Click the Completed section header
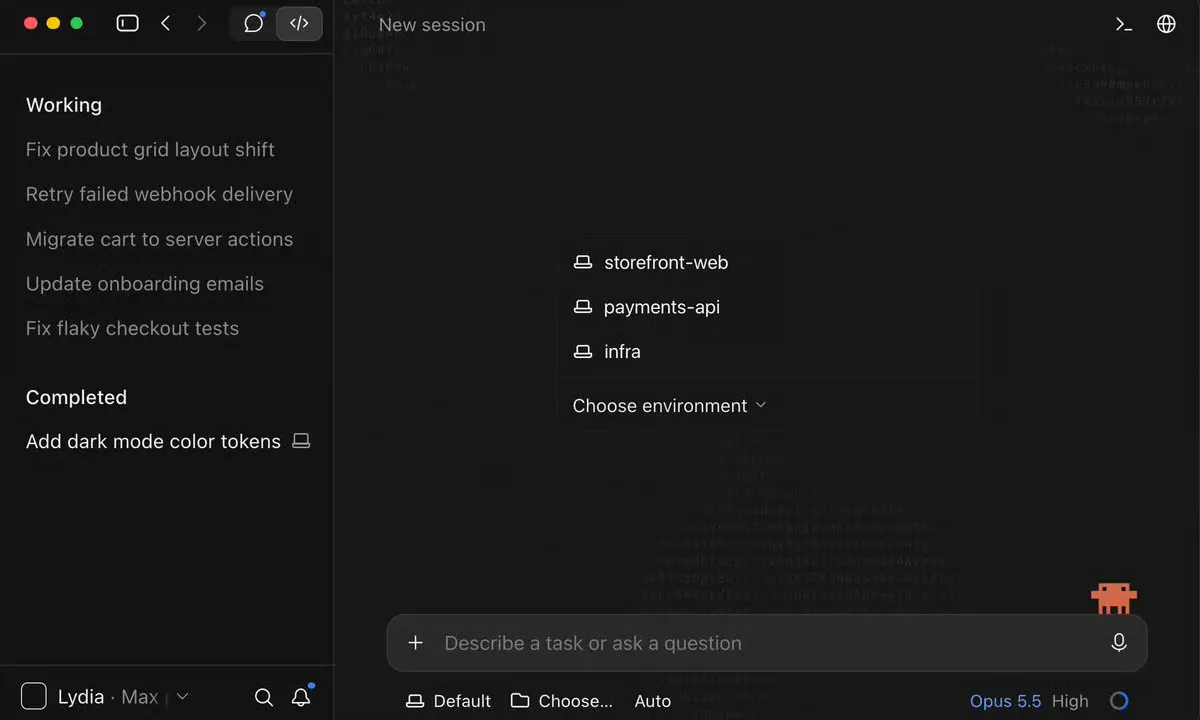 click(76, 397)
